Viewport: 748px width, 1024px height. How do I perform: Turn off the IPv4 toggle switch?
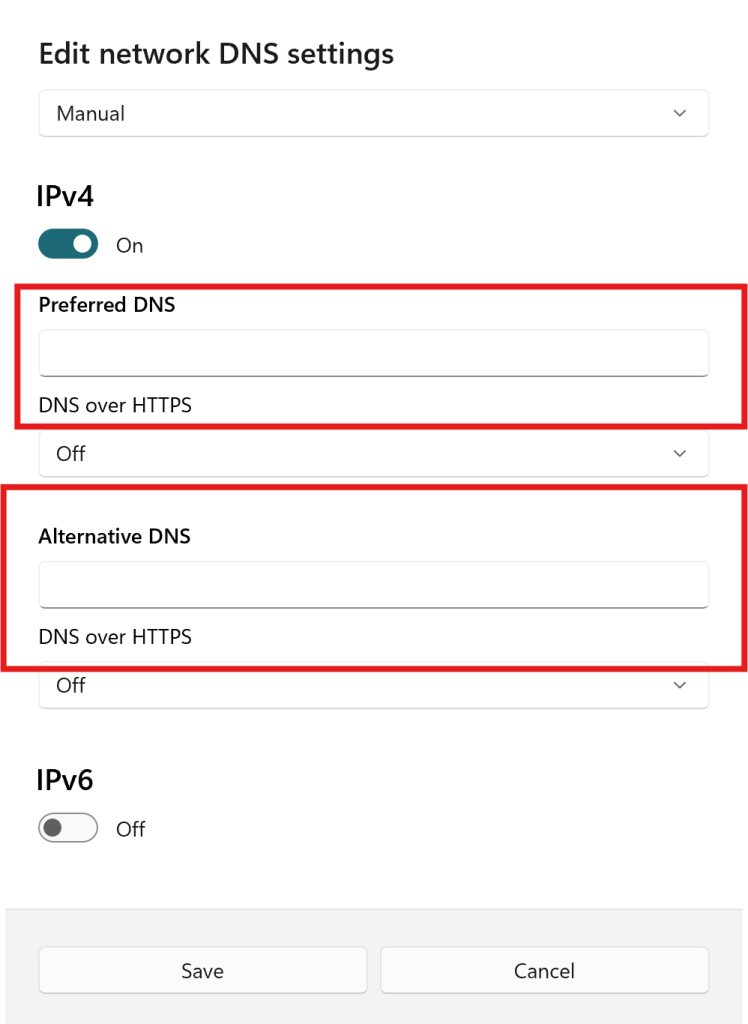pyautogui.click(x=68, y=245)
